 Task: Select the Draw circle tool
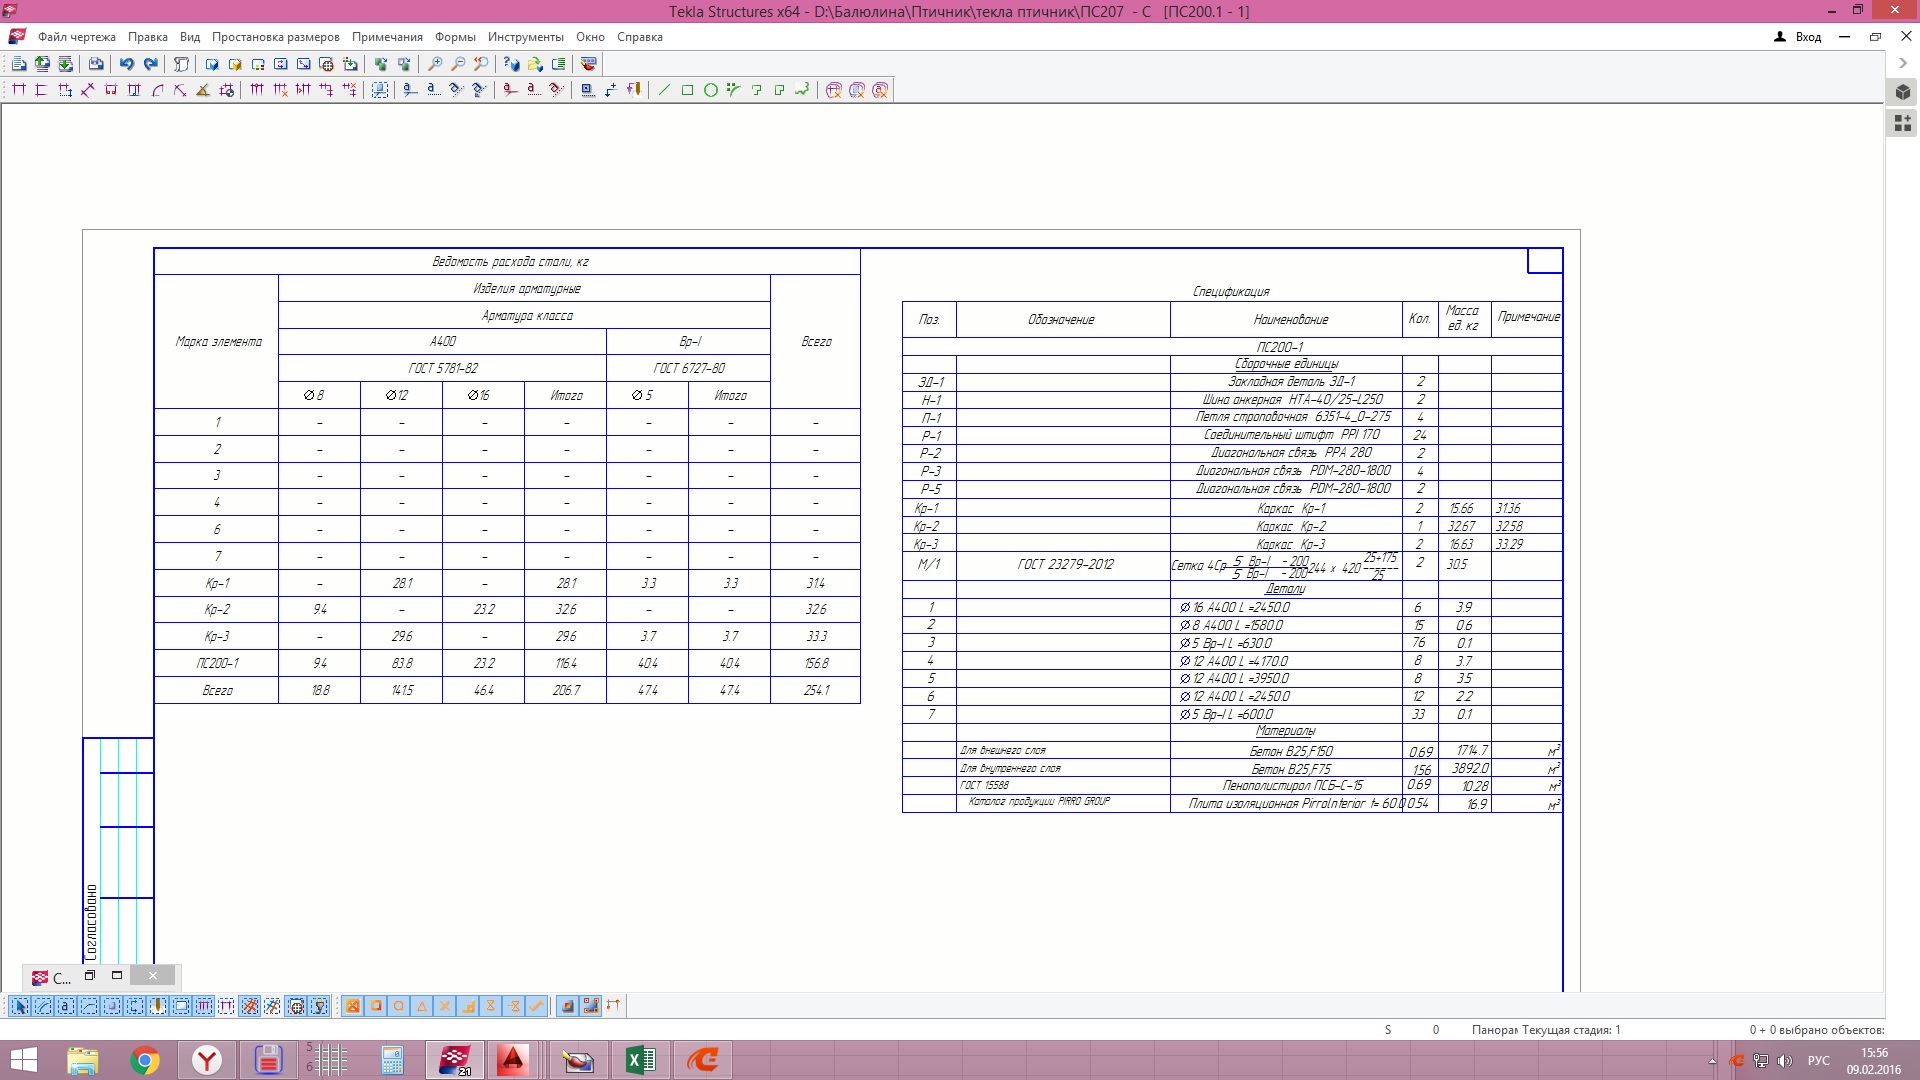coord(711,90)
